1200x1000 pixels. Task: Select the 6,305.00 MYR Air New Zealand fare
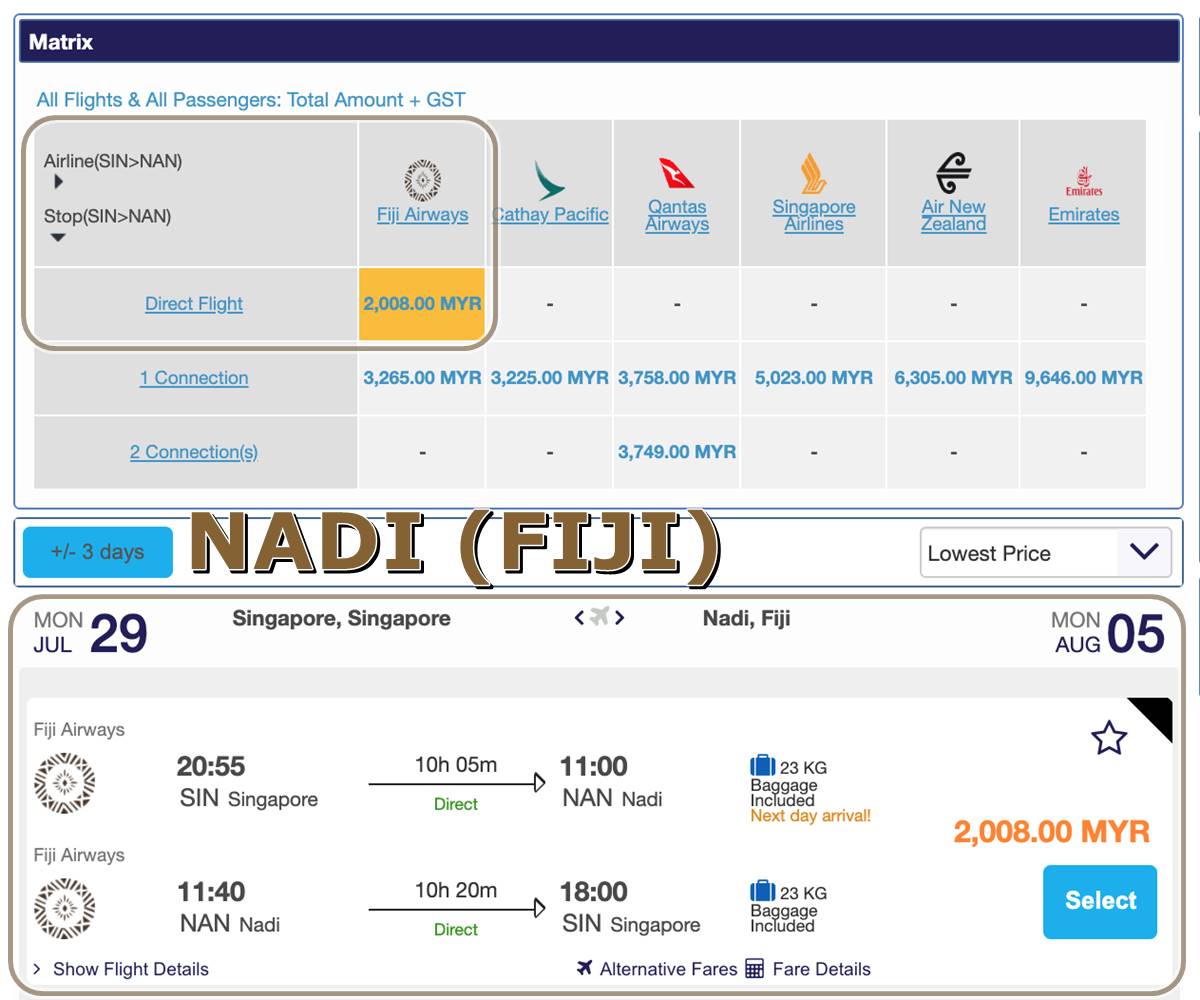point(954,378)
